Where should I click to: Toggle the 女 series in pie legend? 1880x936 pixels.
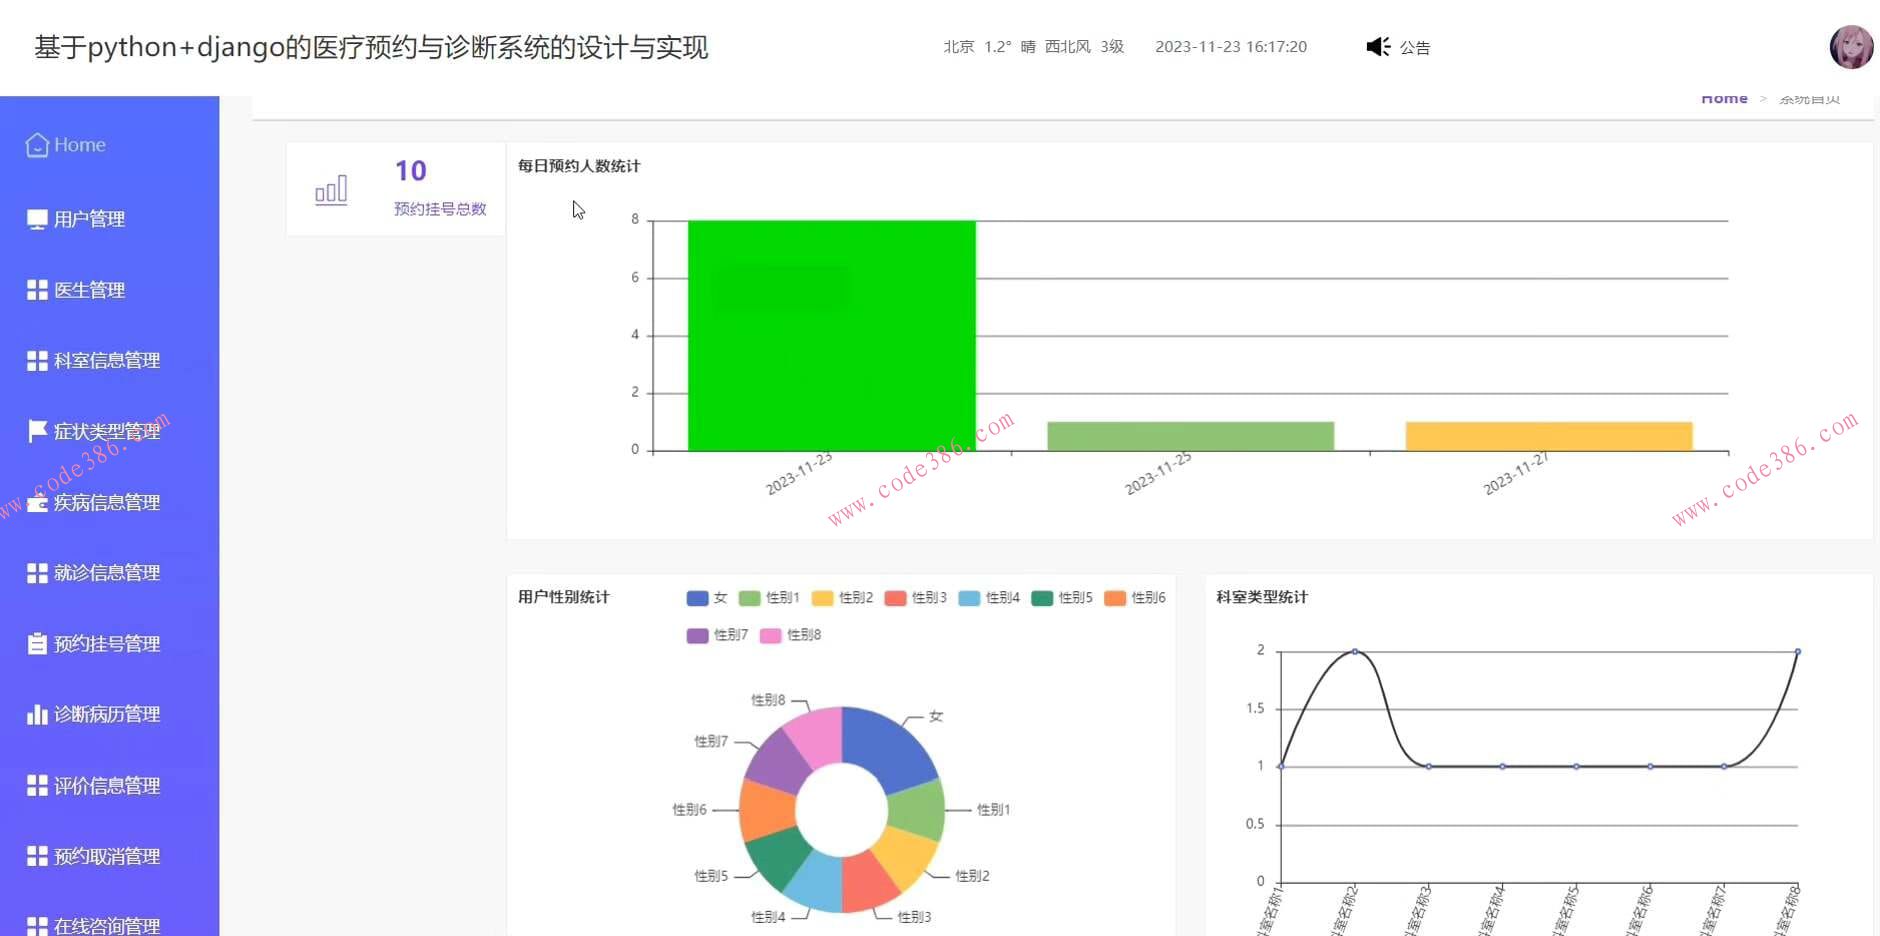tap(707, 598)
